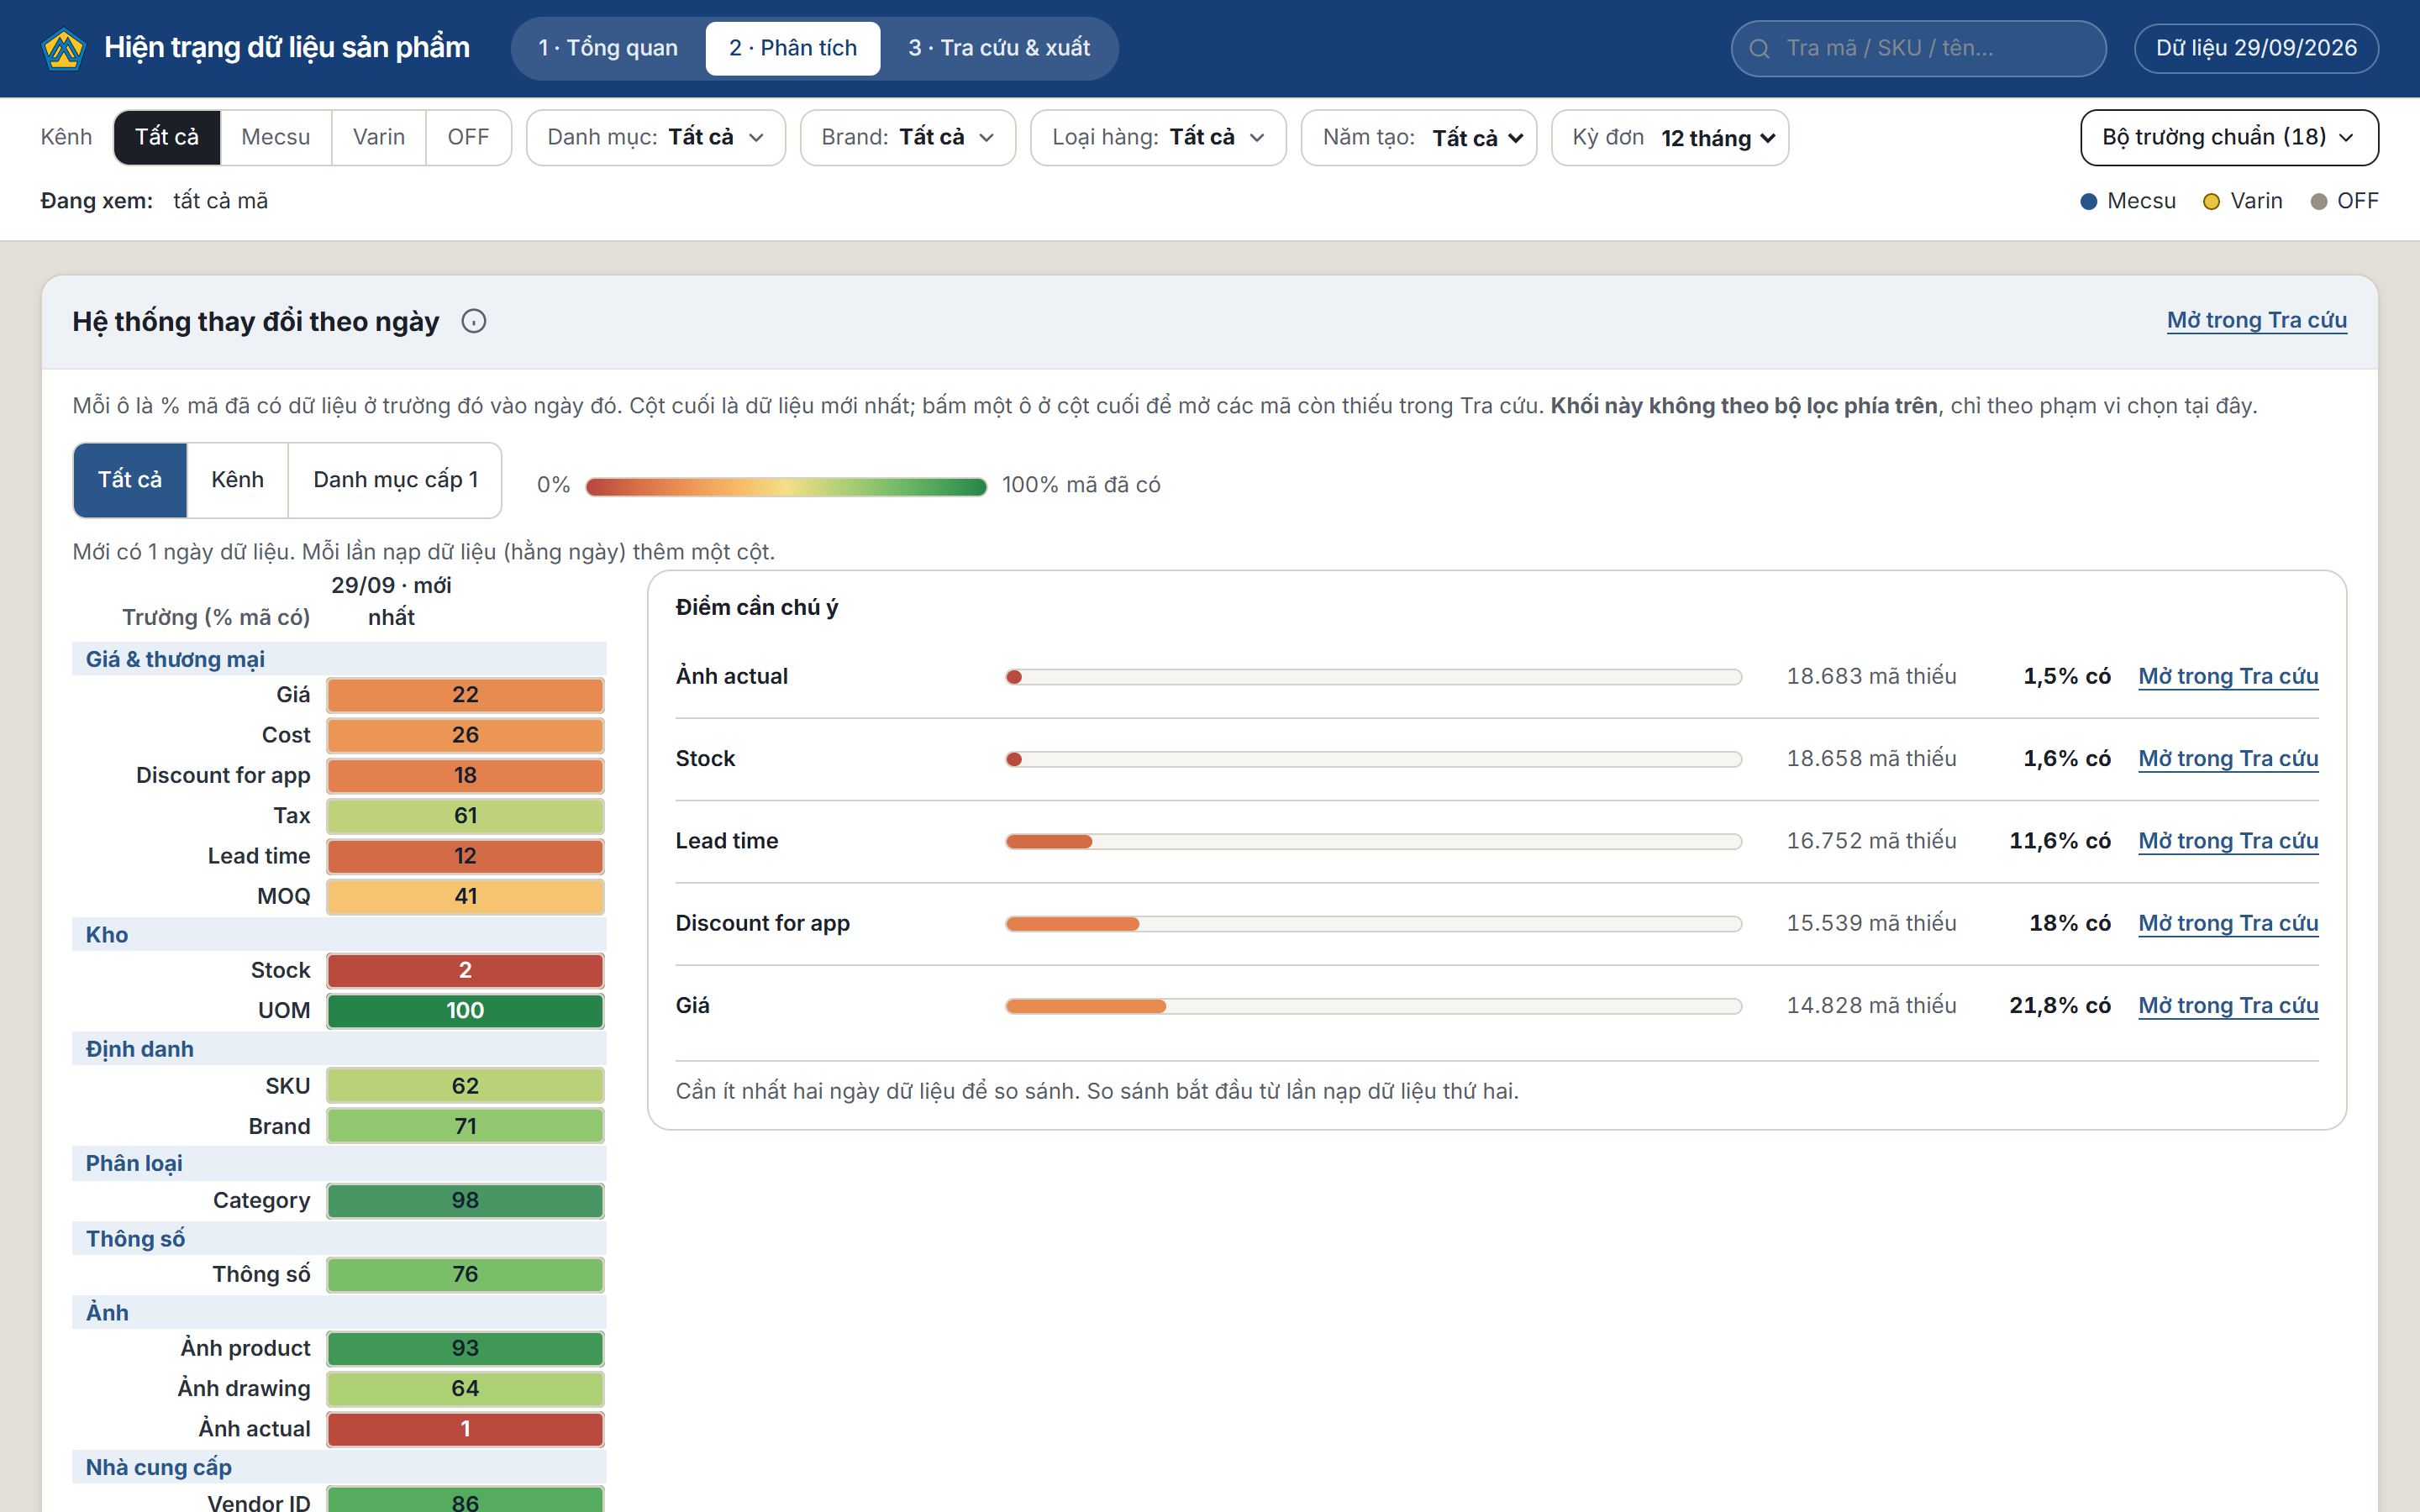Open Mở trong Tra cứu for Ảnh actual

2228,676
